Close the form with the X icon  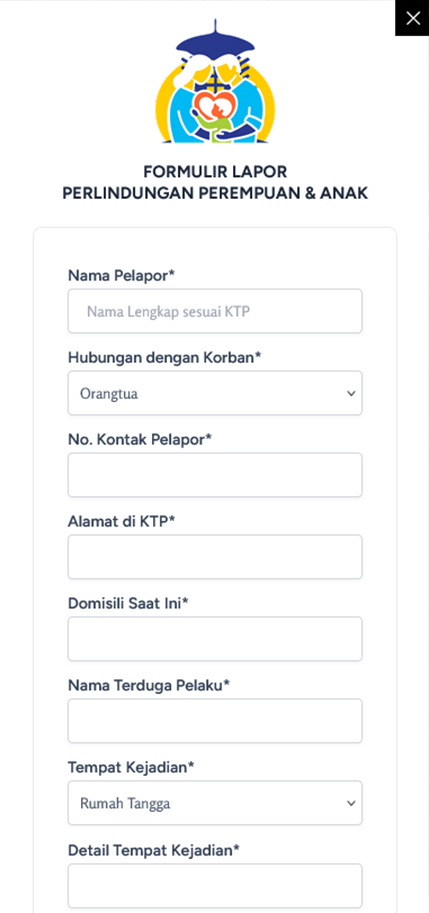[412, 19]
